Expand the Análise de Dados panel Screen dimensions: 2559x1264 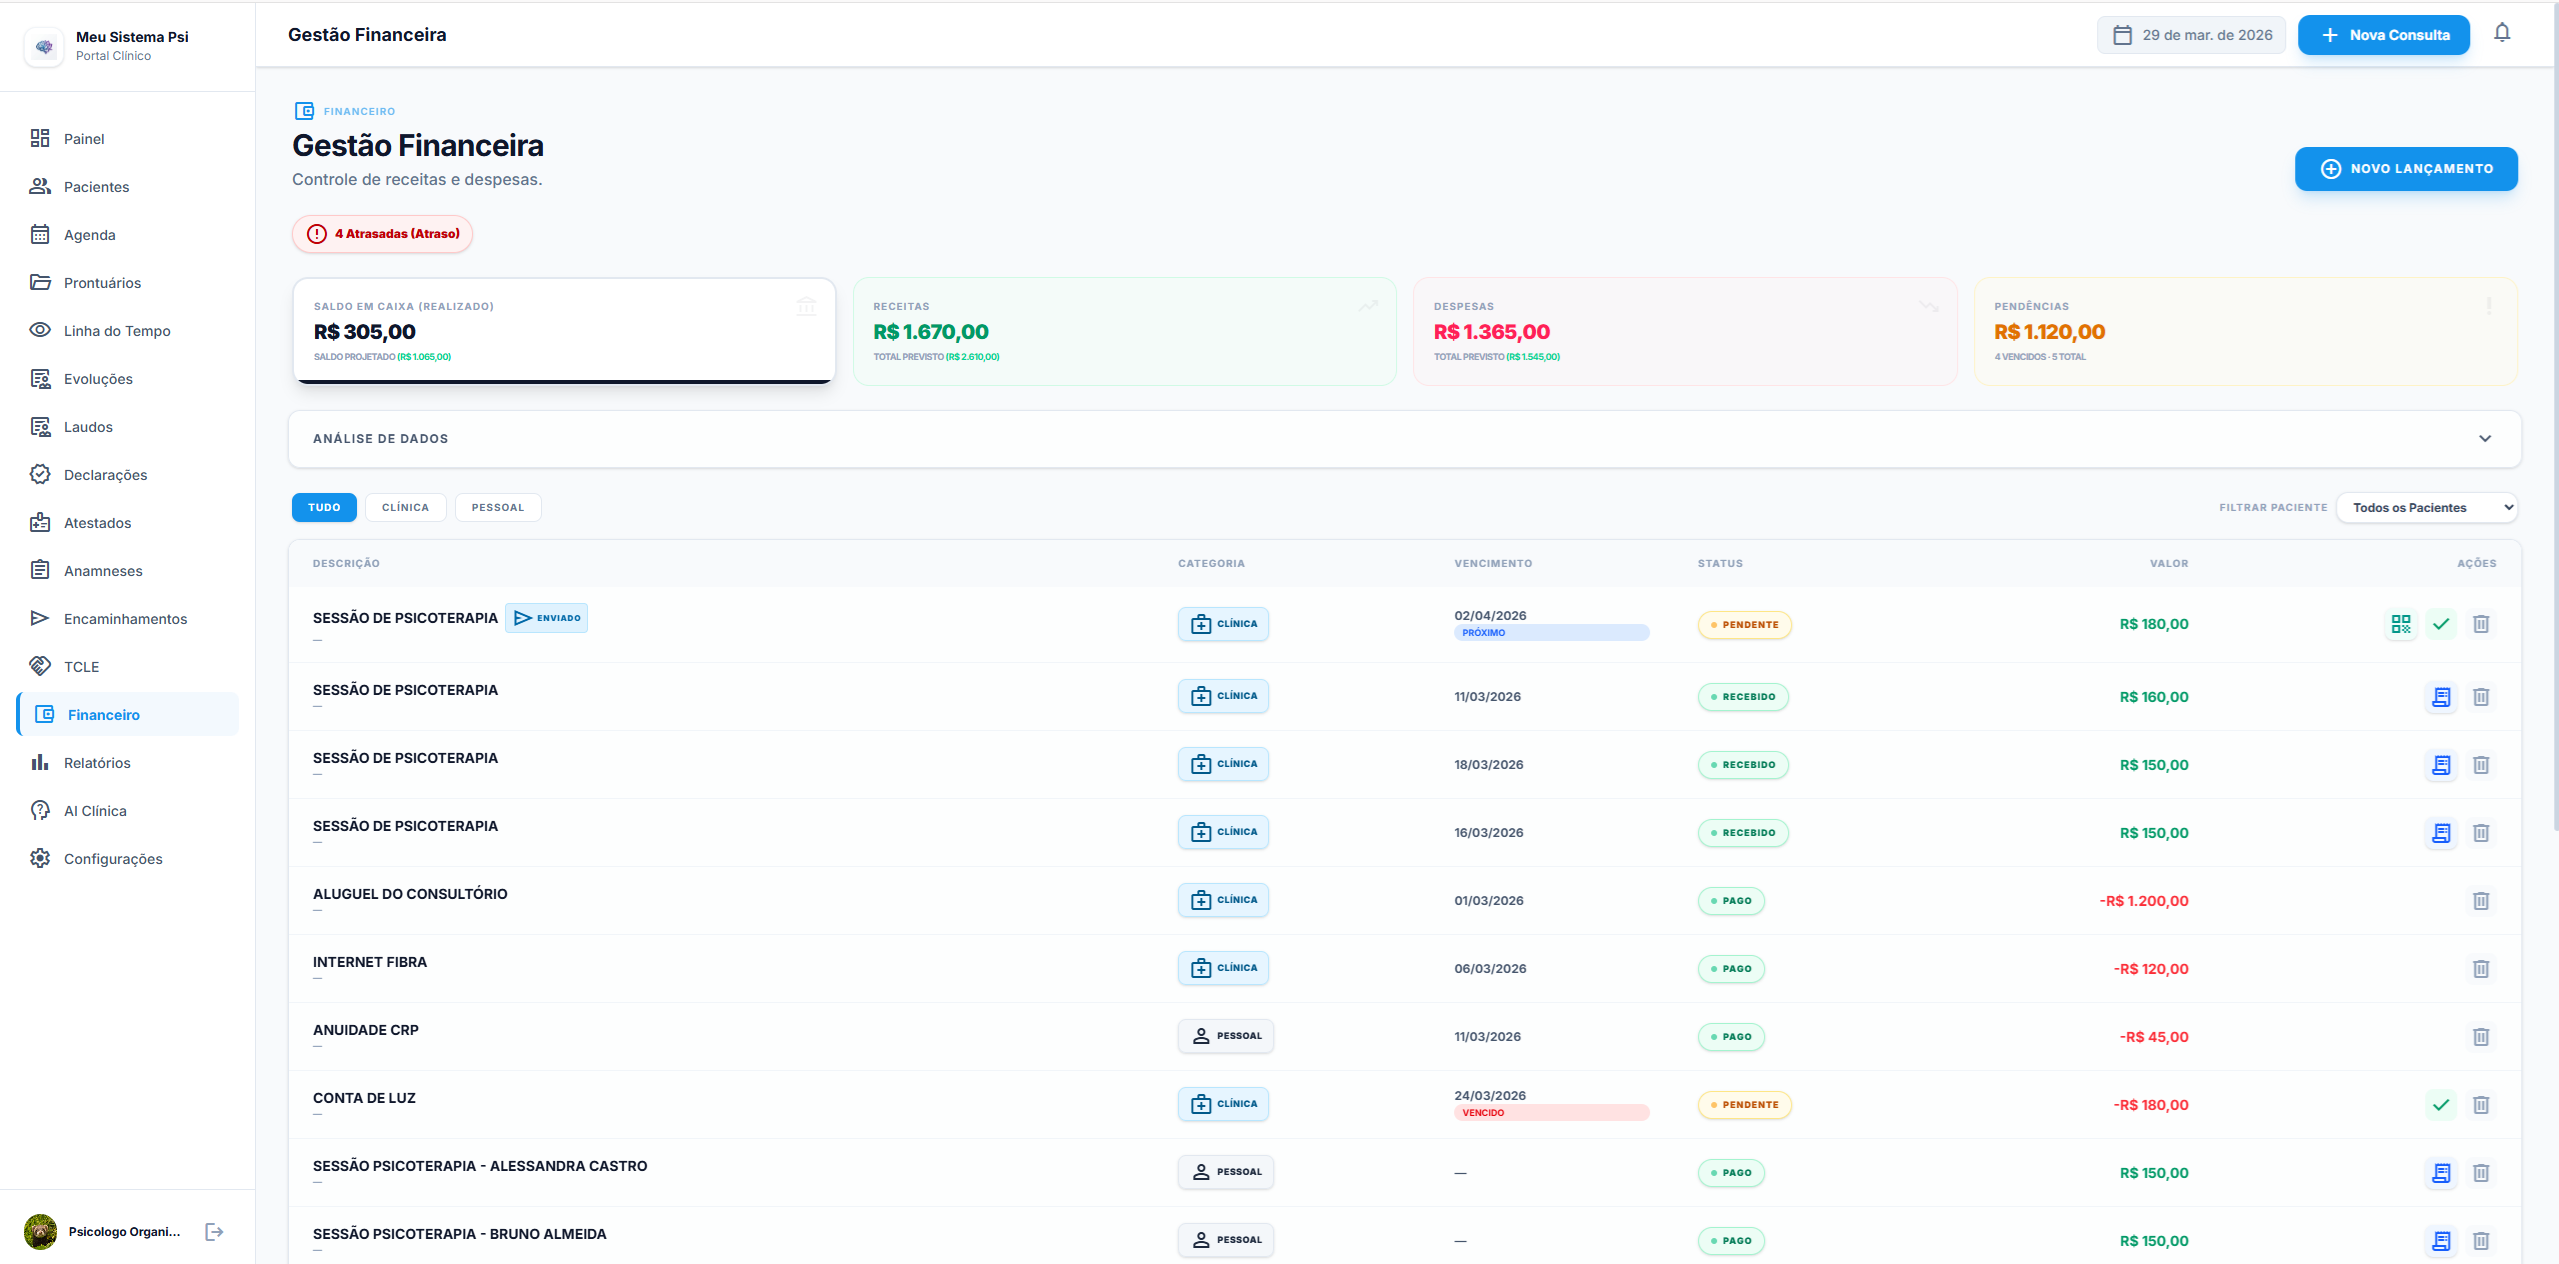(x=1404, y=439)
